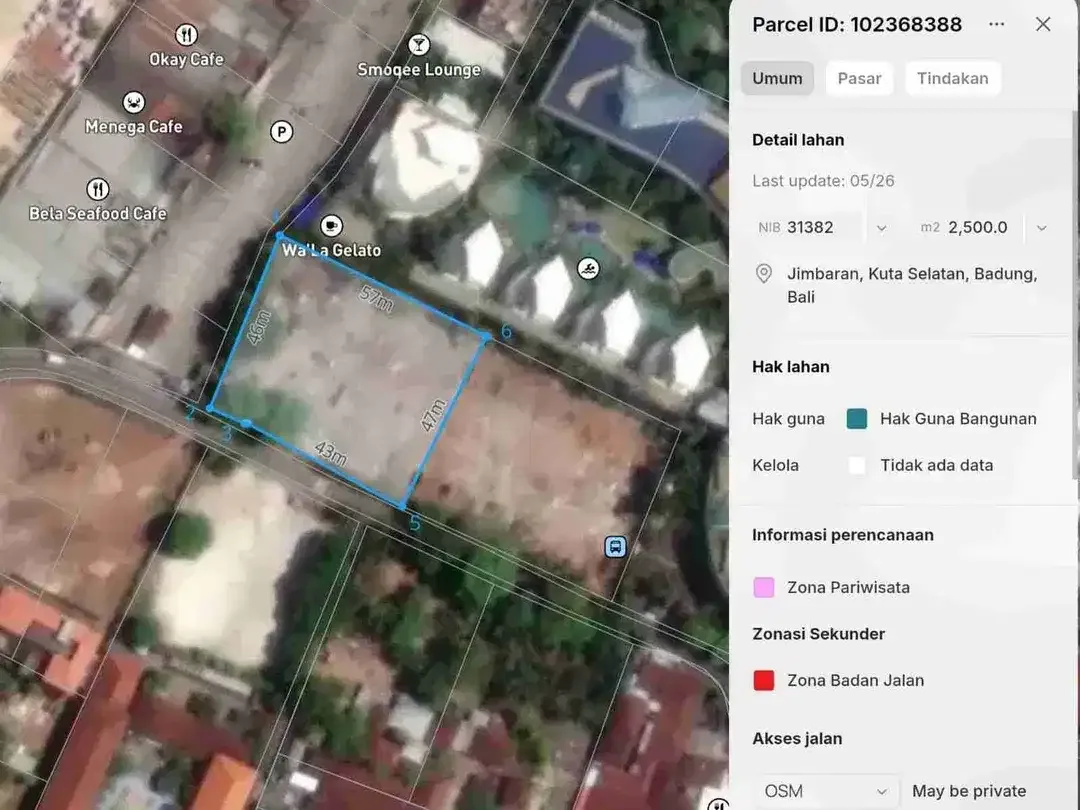This screenshot has height=810, width=1080.
Task: Click the Hak Guna Bangunan label text
Action: tap(958, 419)
